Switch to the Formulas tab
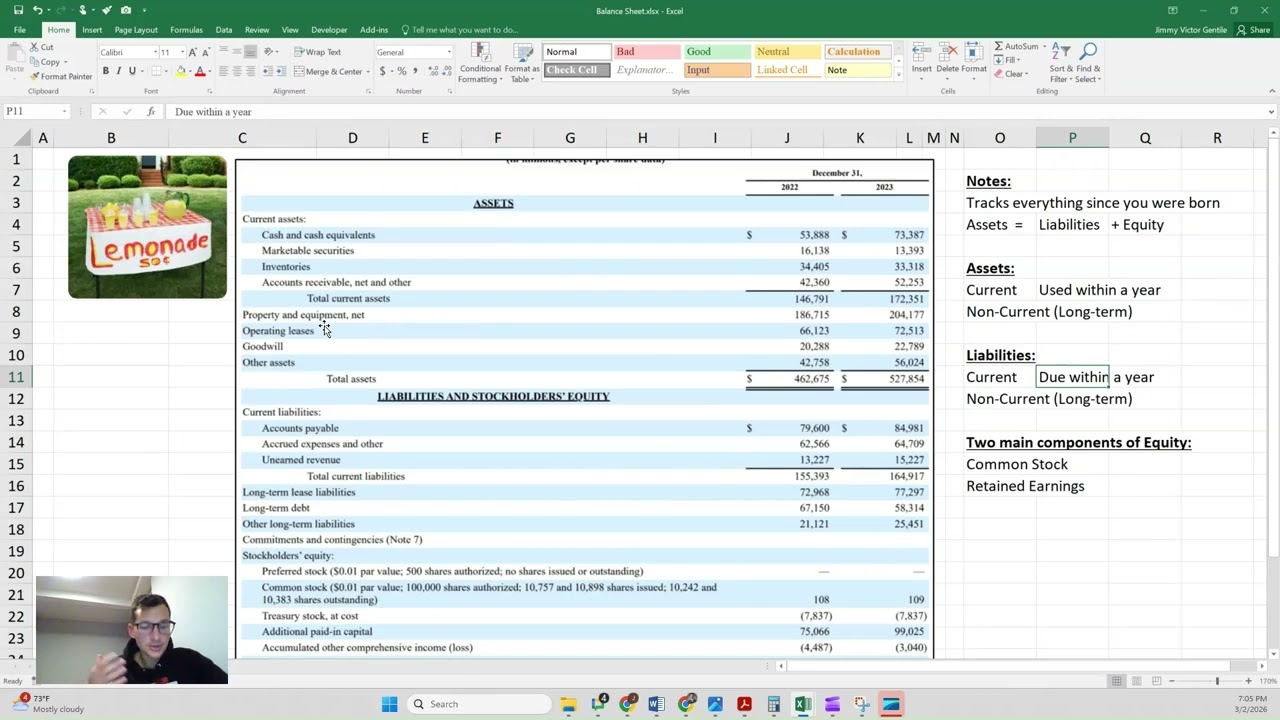 [x=186, y=30]
